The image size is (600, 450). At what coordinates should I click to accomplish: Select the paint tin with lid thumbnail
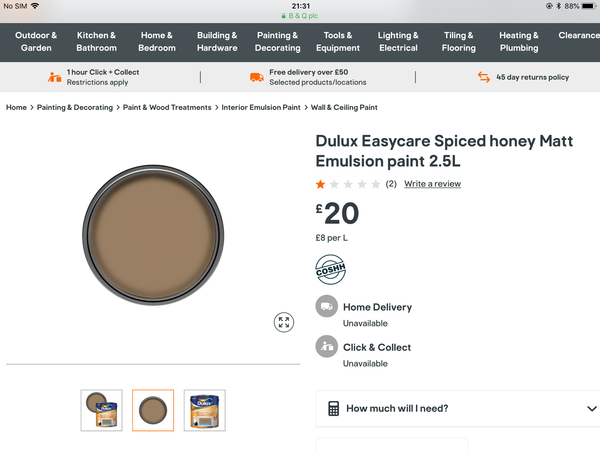click(101, 410)
